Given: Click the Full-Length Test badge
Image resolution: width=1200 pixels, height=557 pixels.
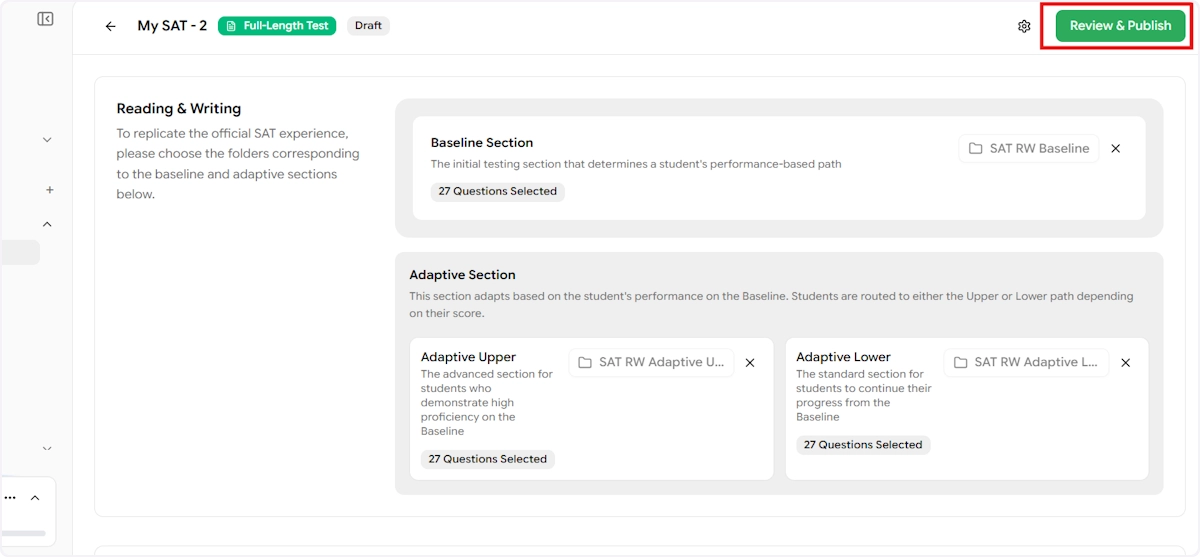Looking at the screenshot, I should coord(277,26).
